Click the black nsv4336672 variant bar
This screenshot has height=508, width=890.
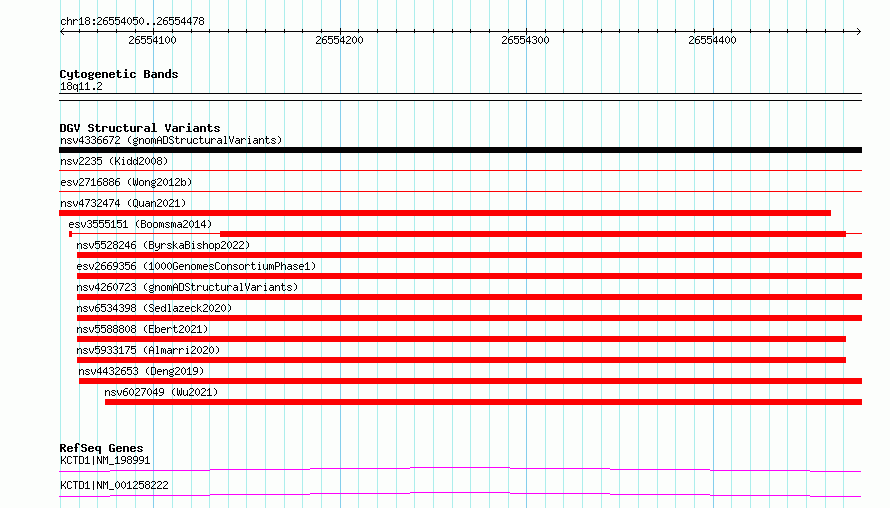pyautogui.click(x=460, y=150)
